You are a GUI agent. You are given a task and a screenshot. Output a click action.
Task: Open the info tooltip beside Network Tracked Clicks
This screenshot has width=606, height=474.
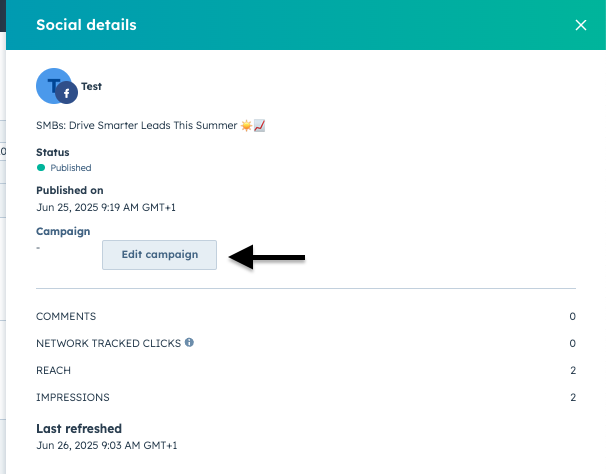click(x=189, y=342)
